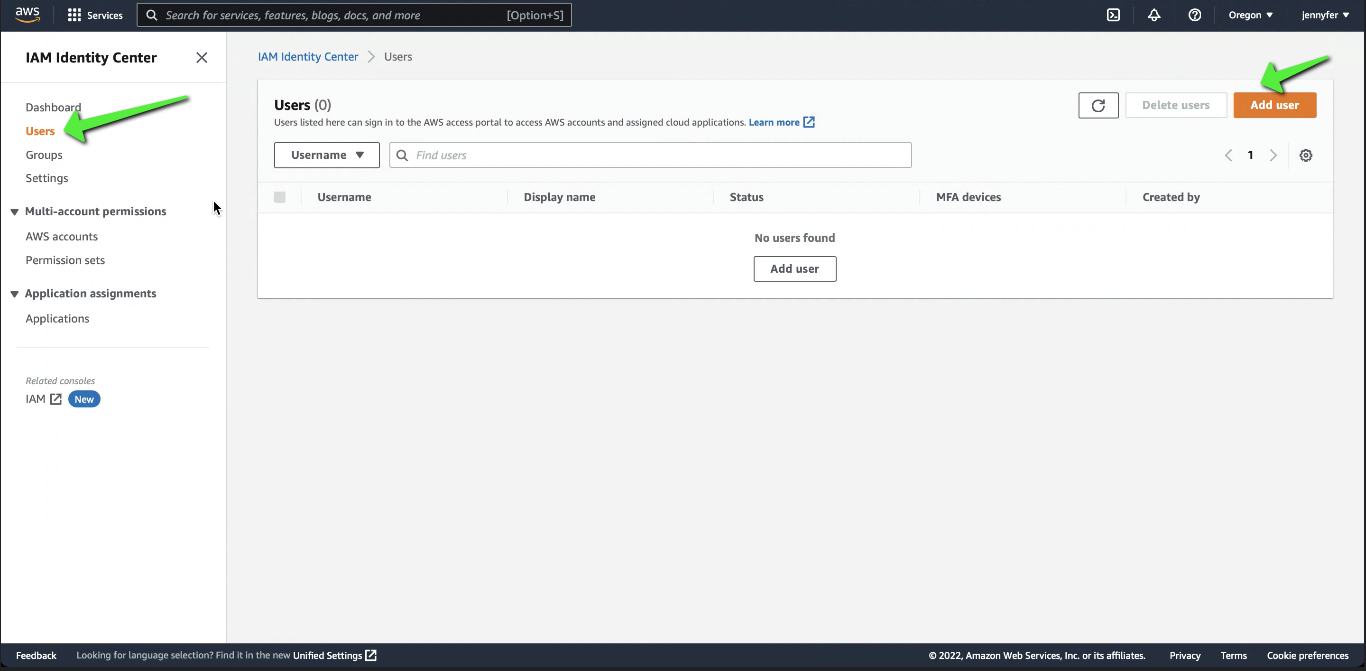Open the Username filter dropdown
The height and width of the screenshot is (671, 1366).
(x=327, y=155)
